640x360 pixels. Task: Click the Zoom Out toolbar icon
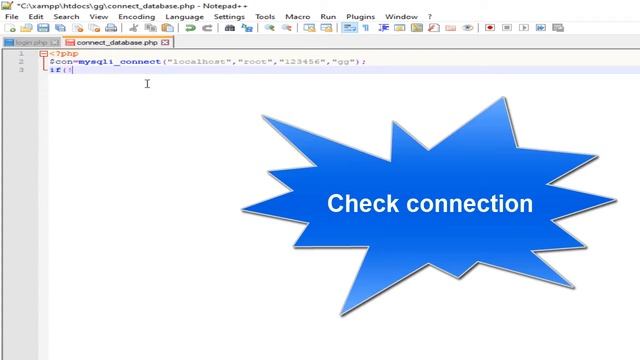coord(287,28)
